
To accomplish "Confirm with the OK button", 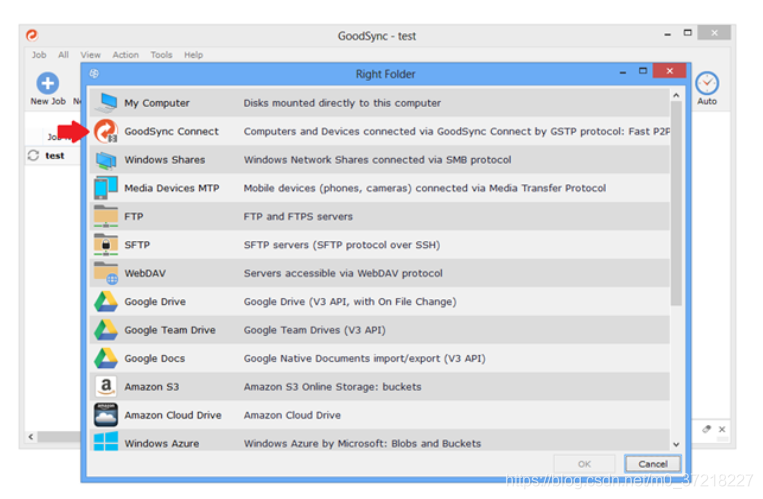I will point(584,464).
